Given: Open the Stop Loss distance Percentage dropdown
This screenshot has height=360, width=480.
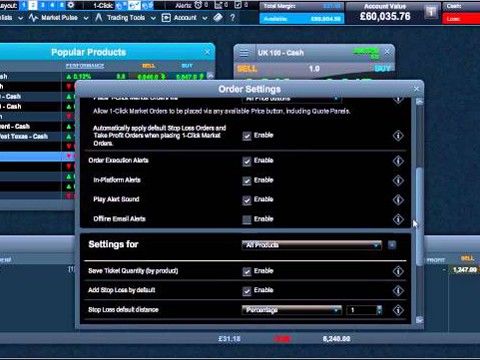Looking at the screenshot, I should [292, 310].
